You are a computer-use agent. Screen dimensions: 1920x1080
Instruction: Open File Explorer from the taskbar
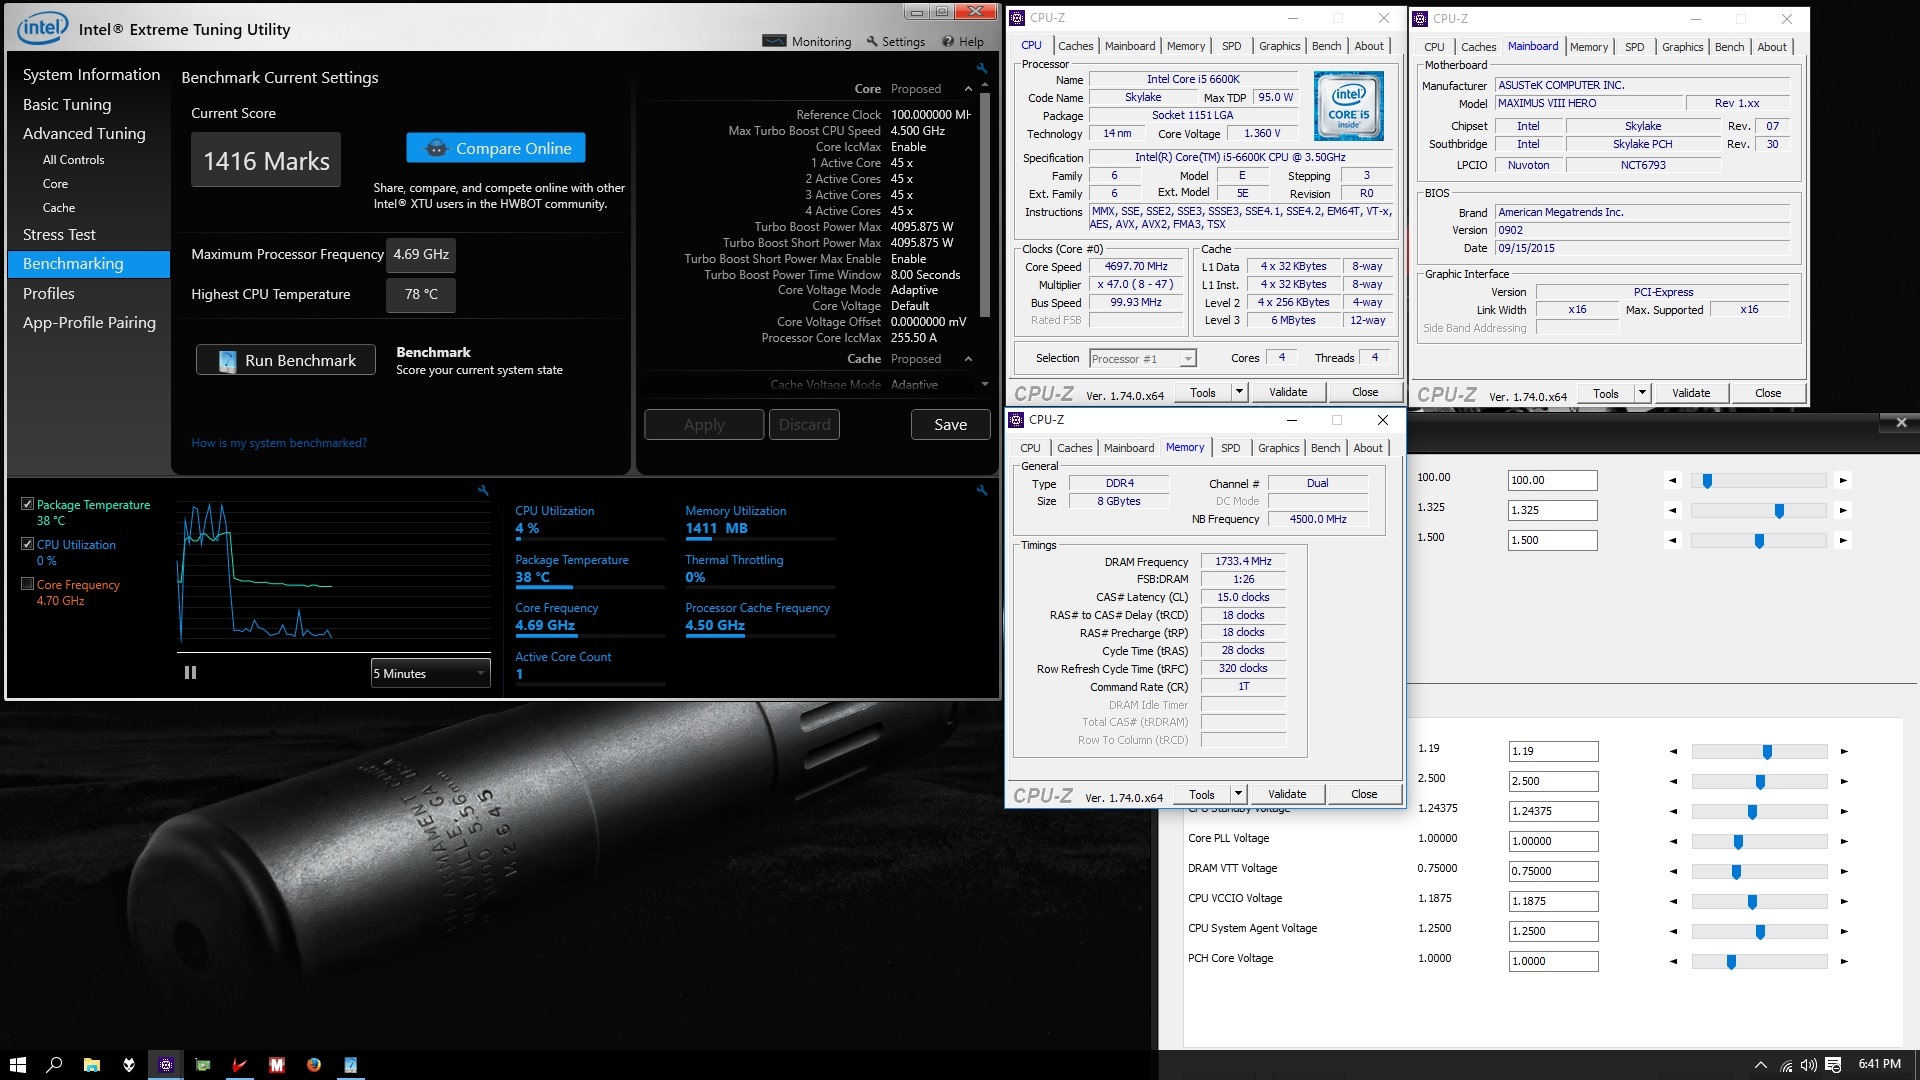pyautogui.click(x=91, y=1065)
